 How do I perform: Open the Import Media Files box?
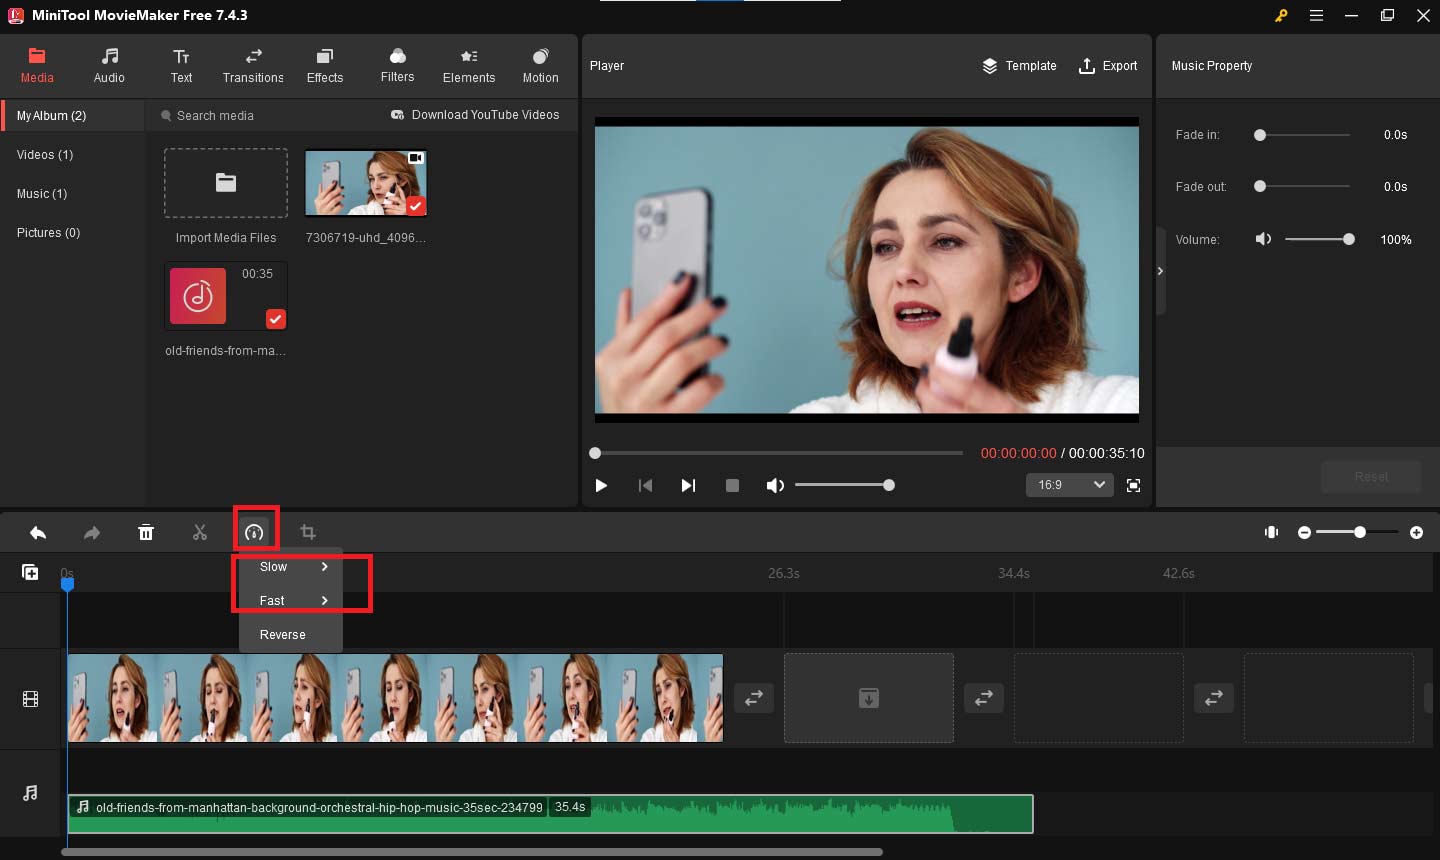point(225,183)
